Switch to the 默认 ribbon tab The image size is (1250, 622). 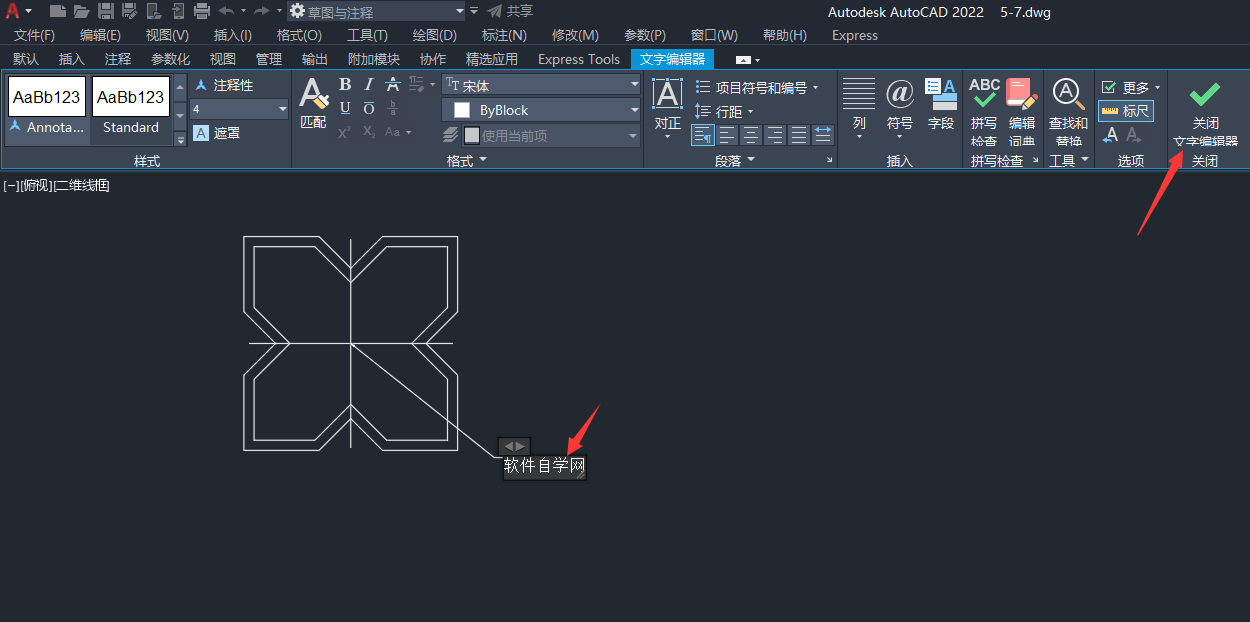pos(26,59)
